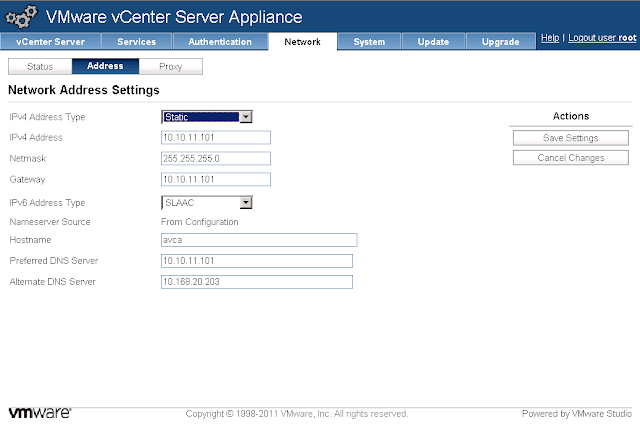Click the IPv6 Address Type dropdown arrow
Viewport: 640px width, 431px height.
pos(246,203)
